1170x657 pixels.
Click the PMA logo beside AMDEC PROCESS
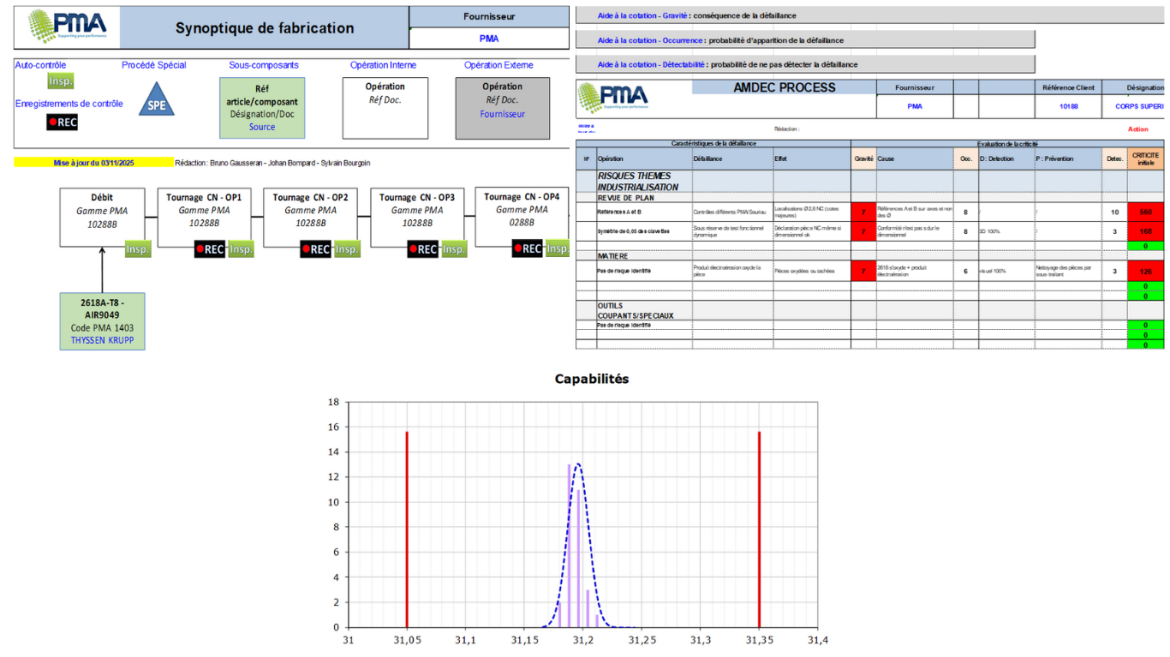point(612,96)
